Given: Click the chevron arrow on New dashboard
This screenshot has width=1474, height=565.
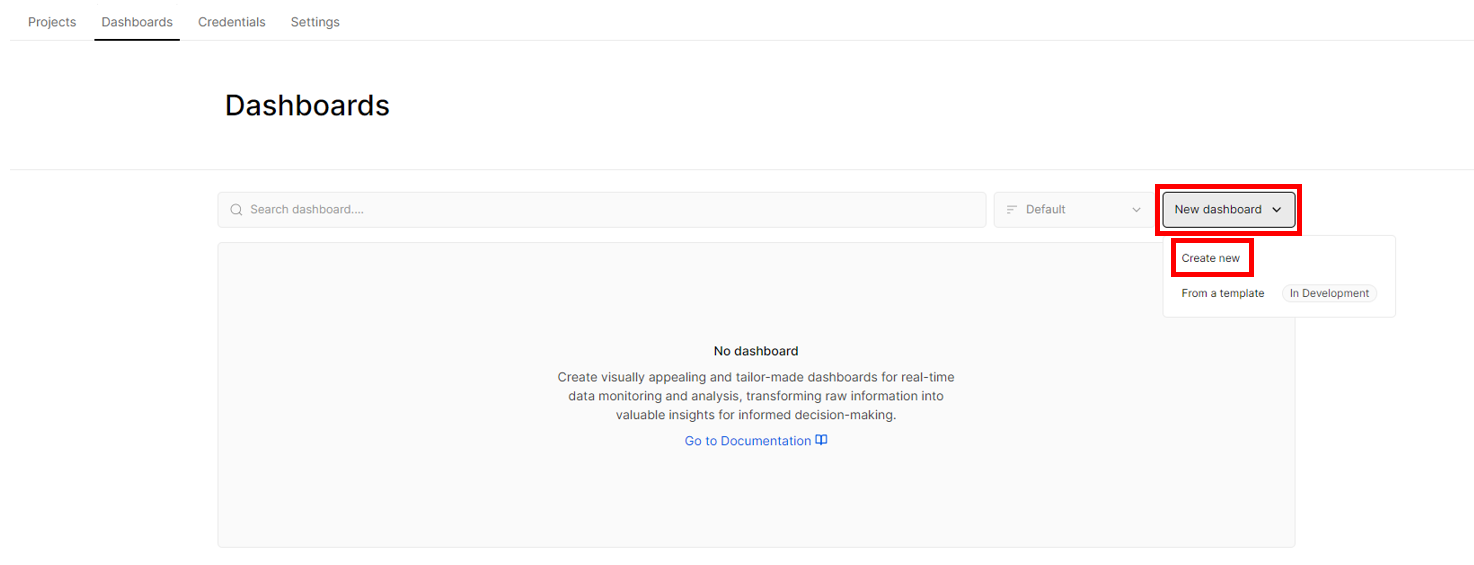Looking at the screenshot, I should click(1276, 210).
